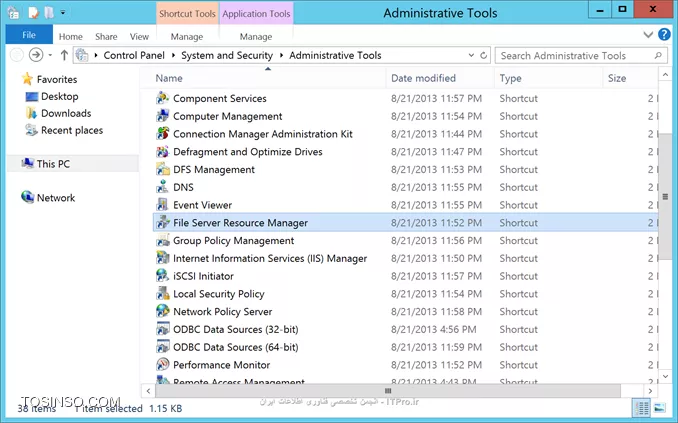Click the Control Panel breadcrumb
Screen dimensions: 678x423
134,55
